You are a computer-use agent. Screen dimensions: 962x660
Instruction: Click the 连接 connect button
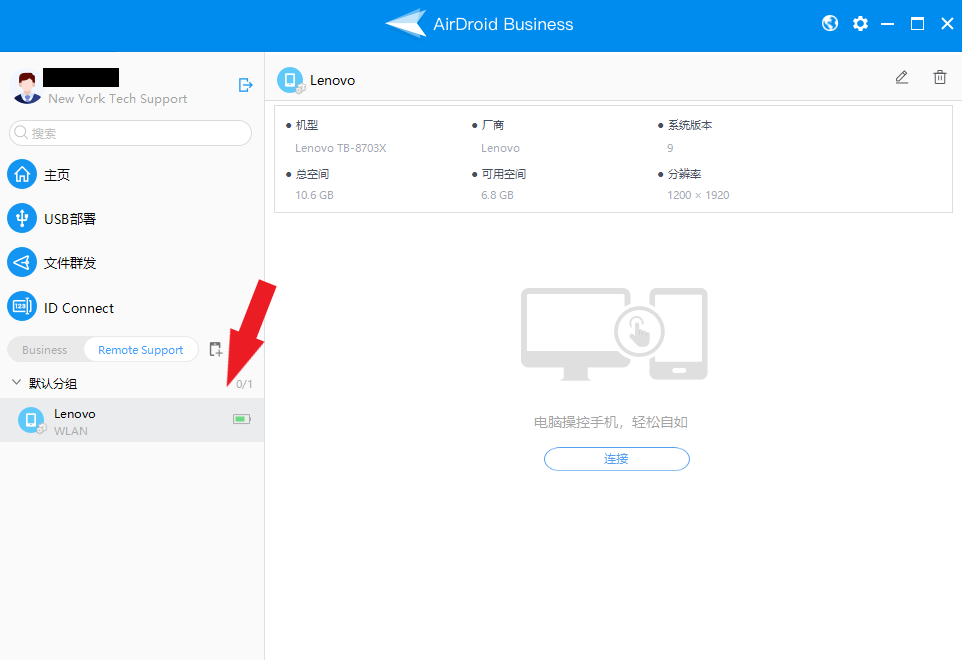point(617,459)
